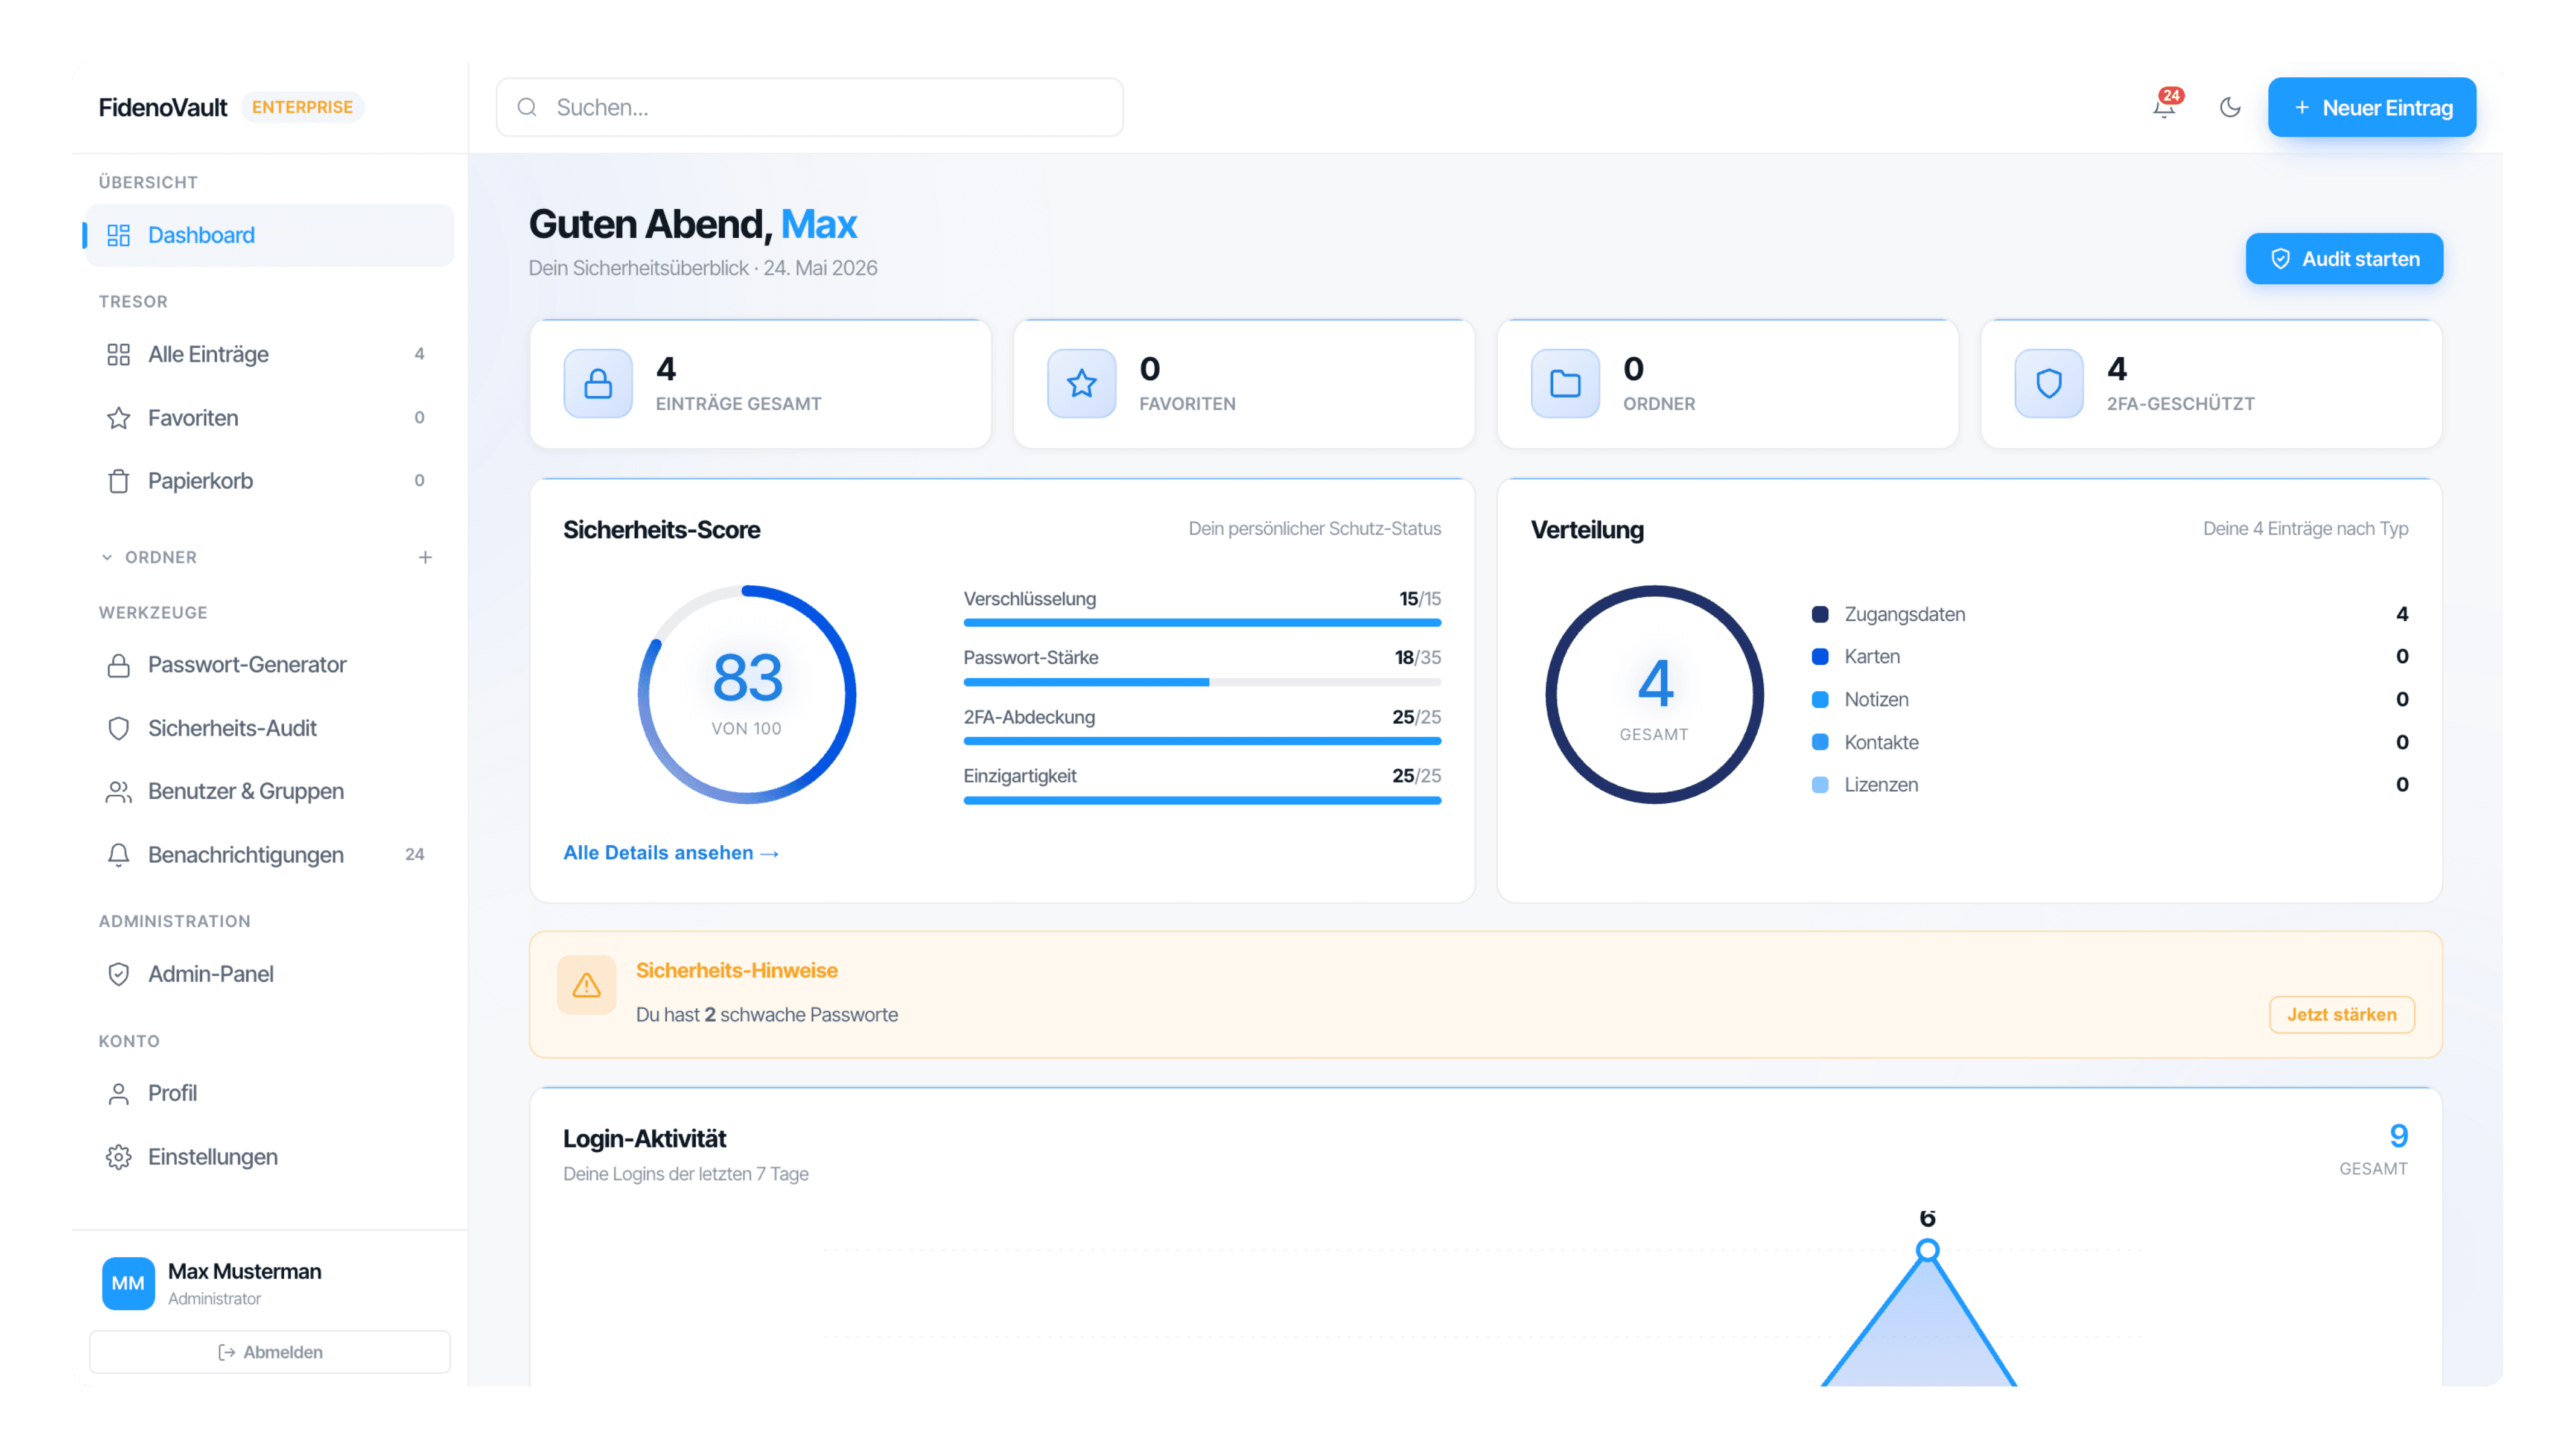This screenshot has width=2576, height=1448.
Task: Open Alle Einträge in the sidebar
Action: (x=269, y=354)
